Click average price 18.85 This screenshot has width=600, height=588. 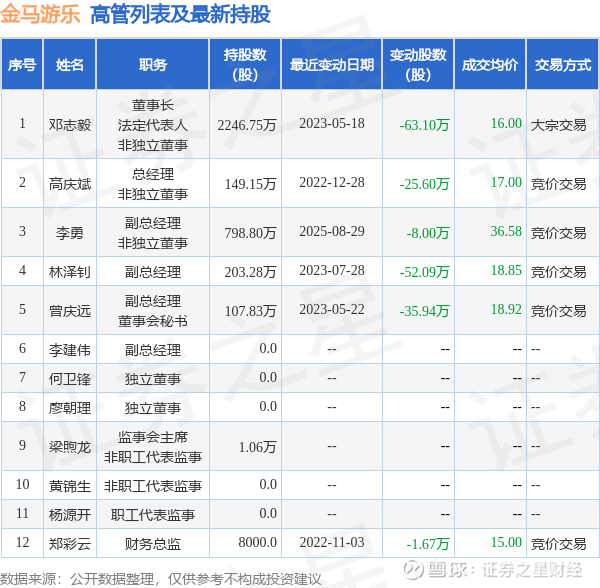(x=506, y=270)
